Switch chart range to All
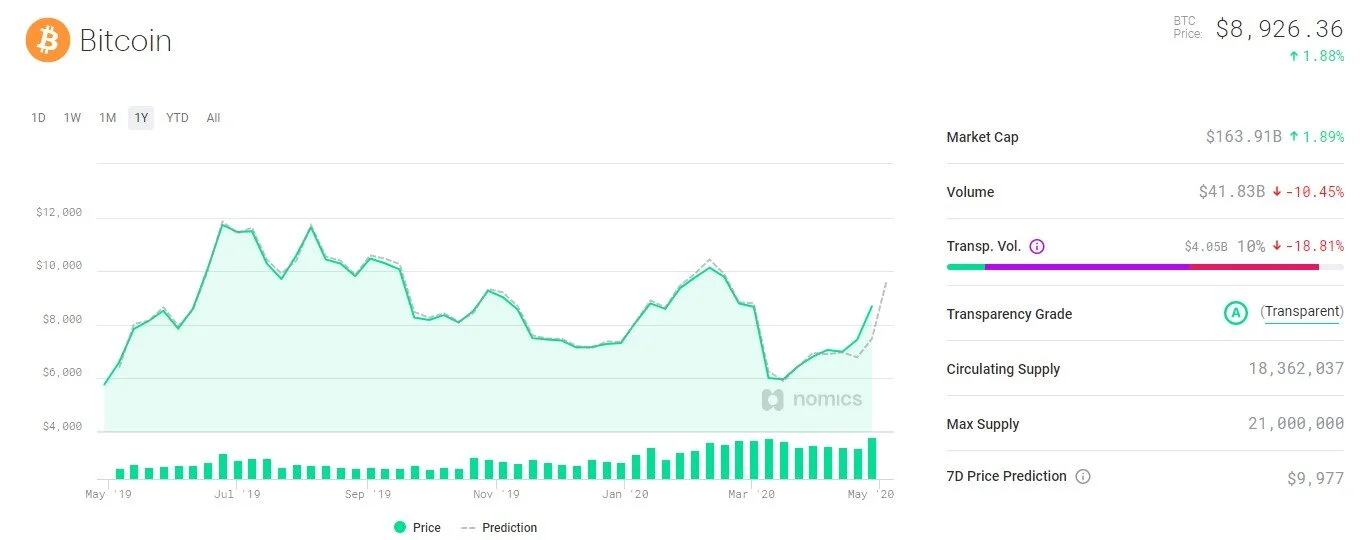This screenshot has width=1365, height=540. click(213, 118)
